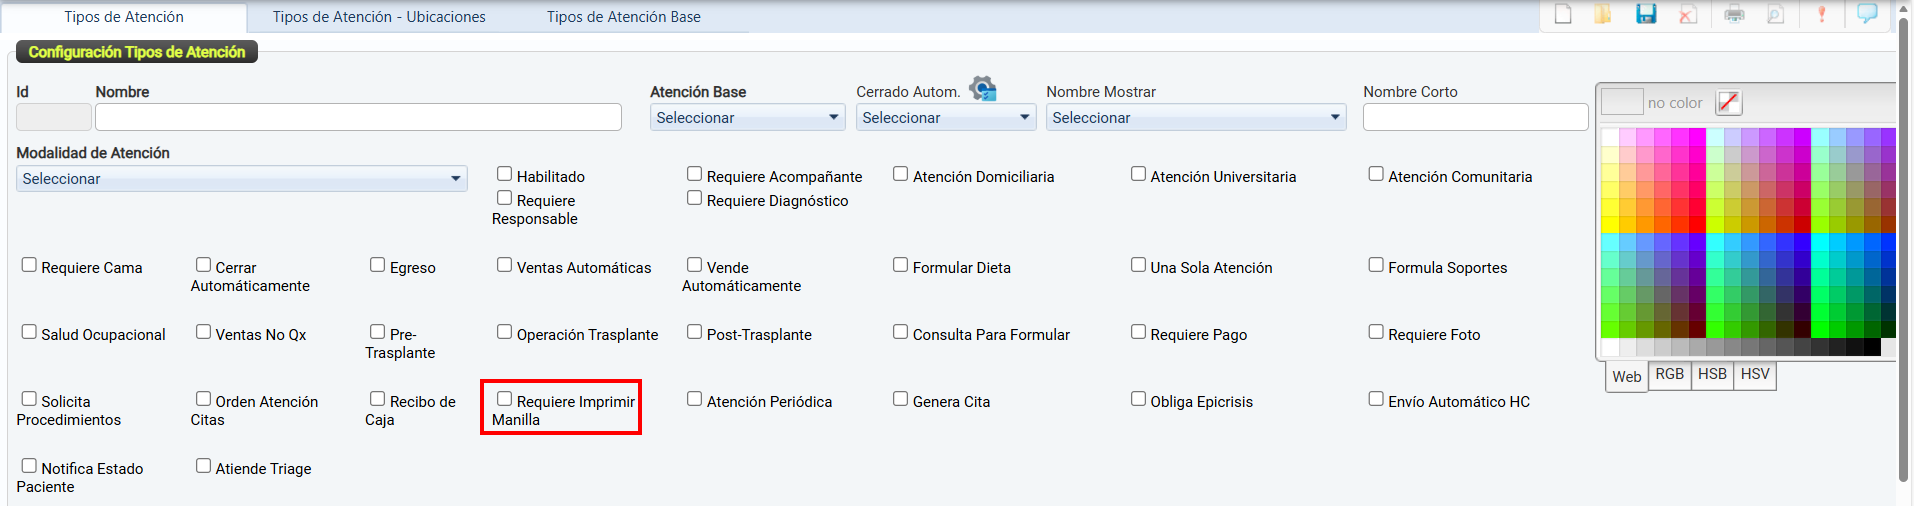
Task: Click the delete record red X icon
Action: [x=1688, y=14]
